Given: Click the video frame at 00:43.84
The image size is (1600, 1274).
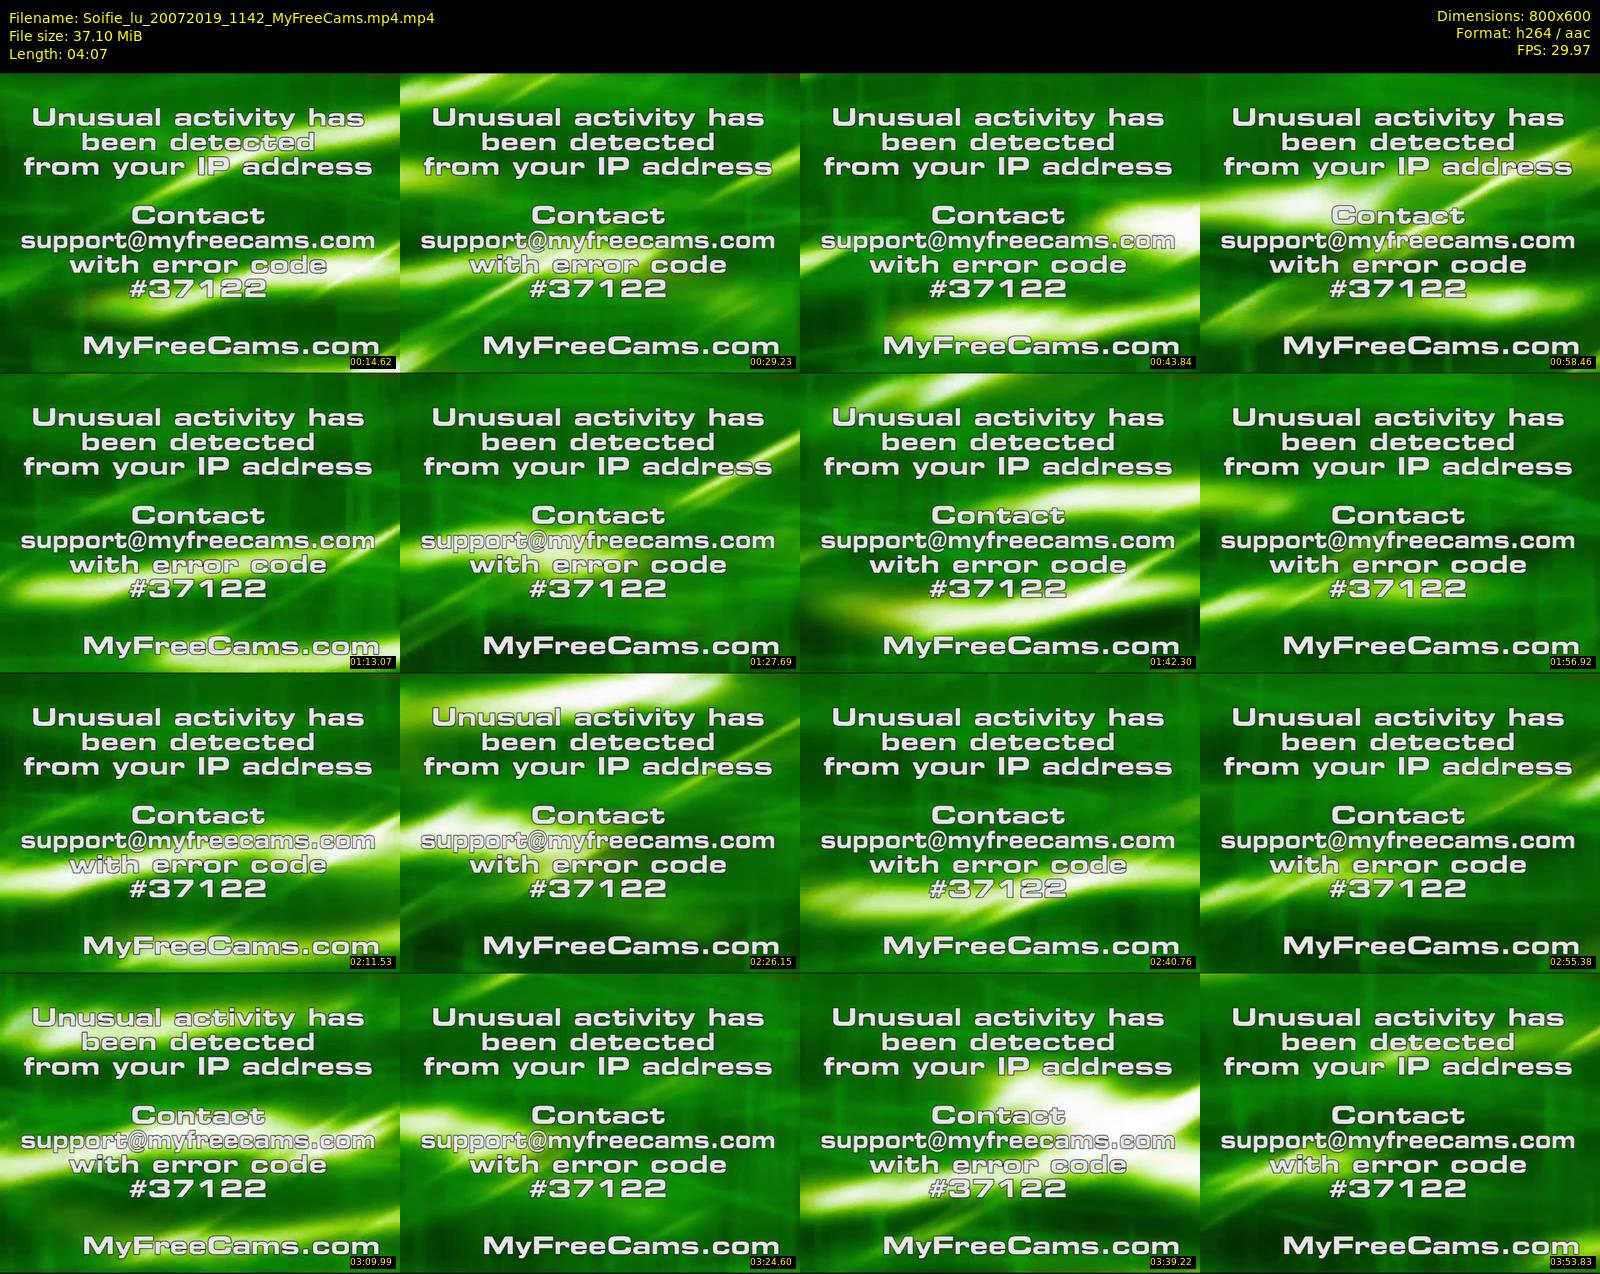Looking at the screenshot, I should coord(999,222).
